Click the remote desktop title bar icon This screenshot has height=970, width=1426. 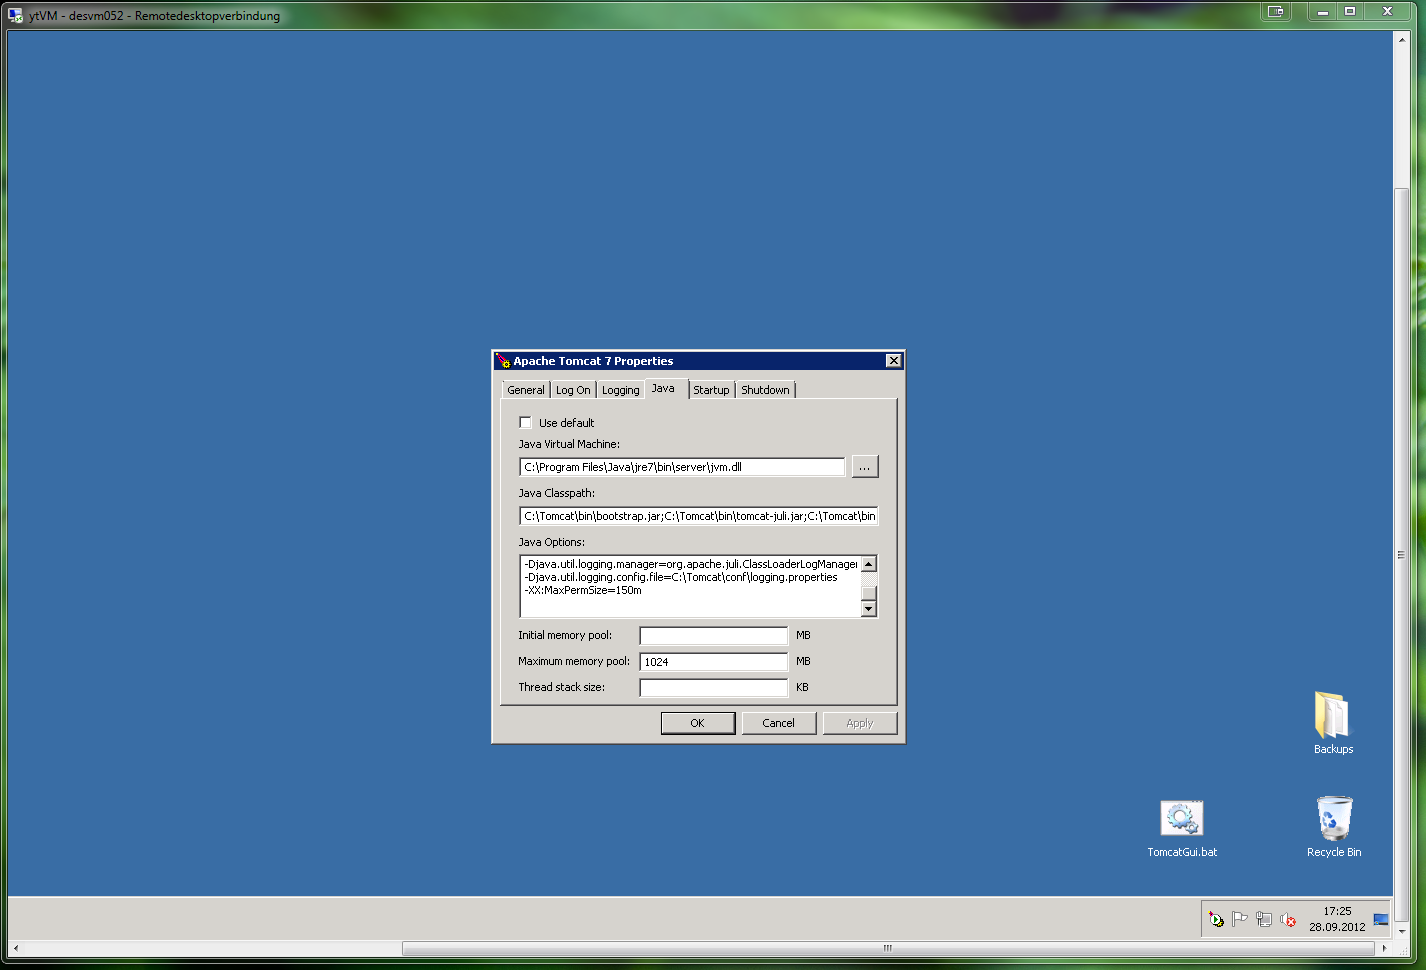(x=15, y=15)
